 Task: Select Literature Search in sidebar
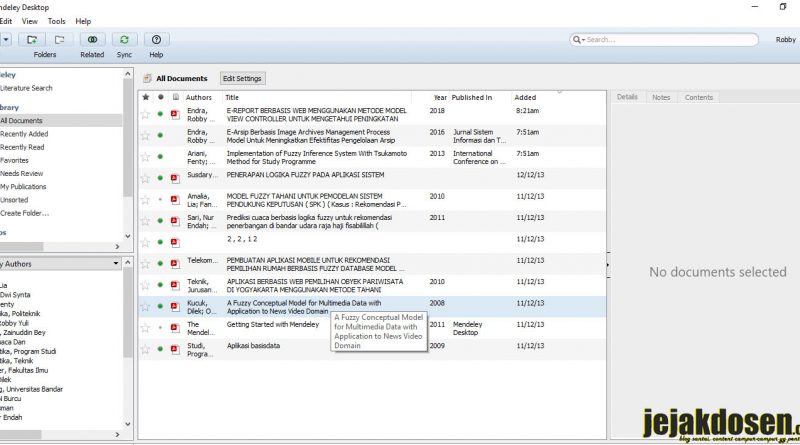27,88
